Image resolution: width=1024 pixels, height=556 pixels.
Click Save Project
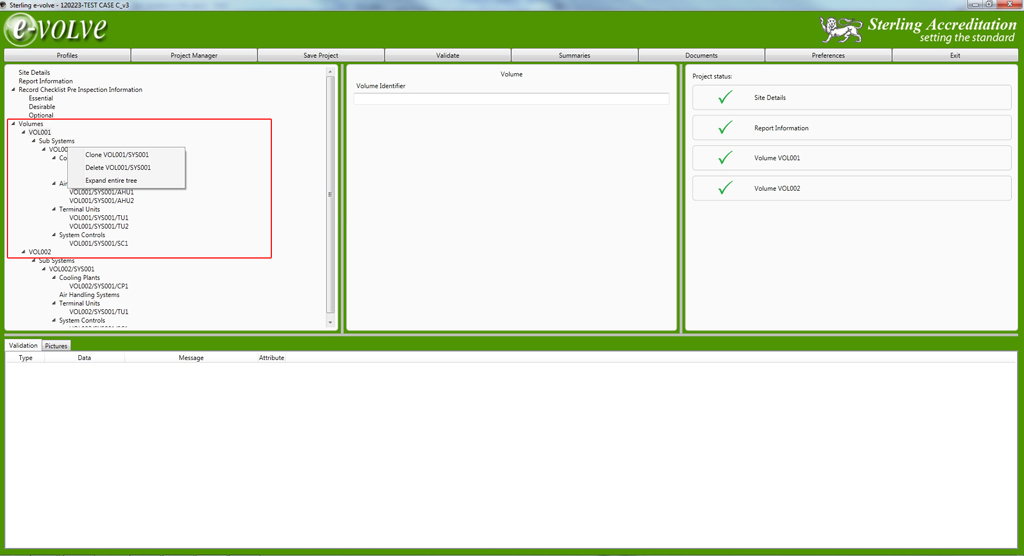321,56
